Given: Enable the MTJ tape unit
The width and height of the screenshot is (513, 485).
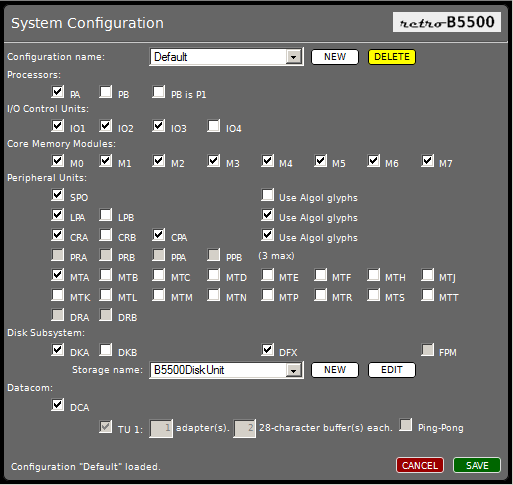Looking at the screenshot, I should click(428, 275).
